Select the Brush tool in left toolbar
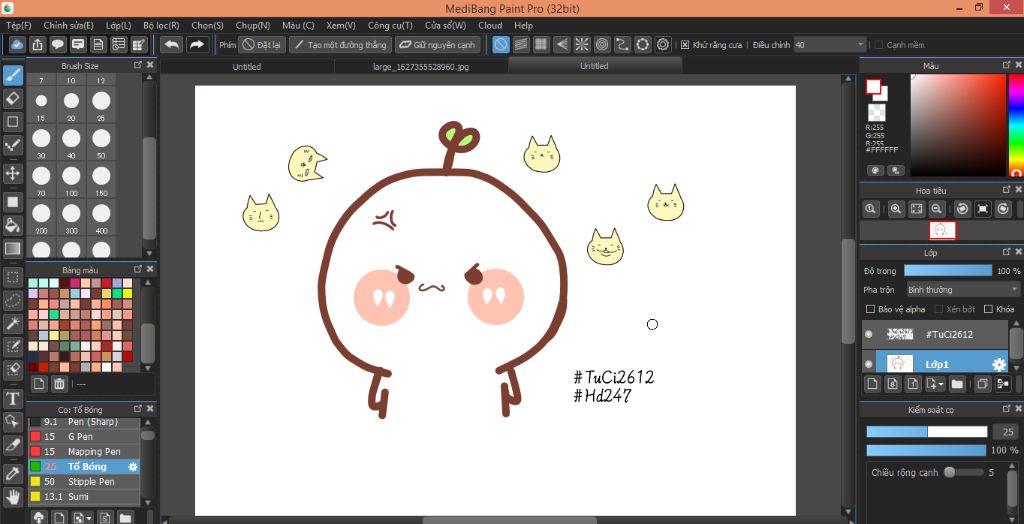The width and height of the screenshot is (1024, 524). click(x=13, y=75)
